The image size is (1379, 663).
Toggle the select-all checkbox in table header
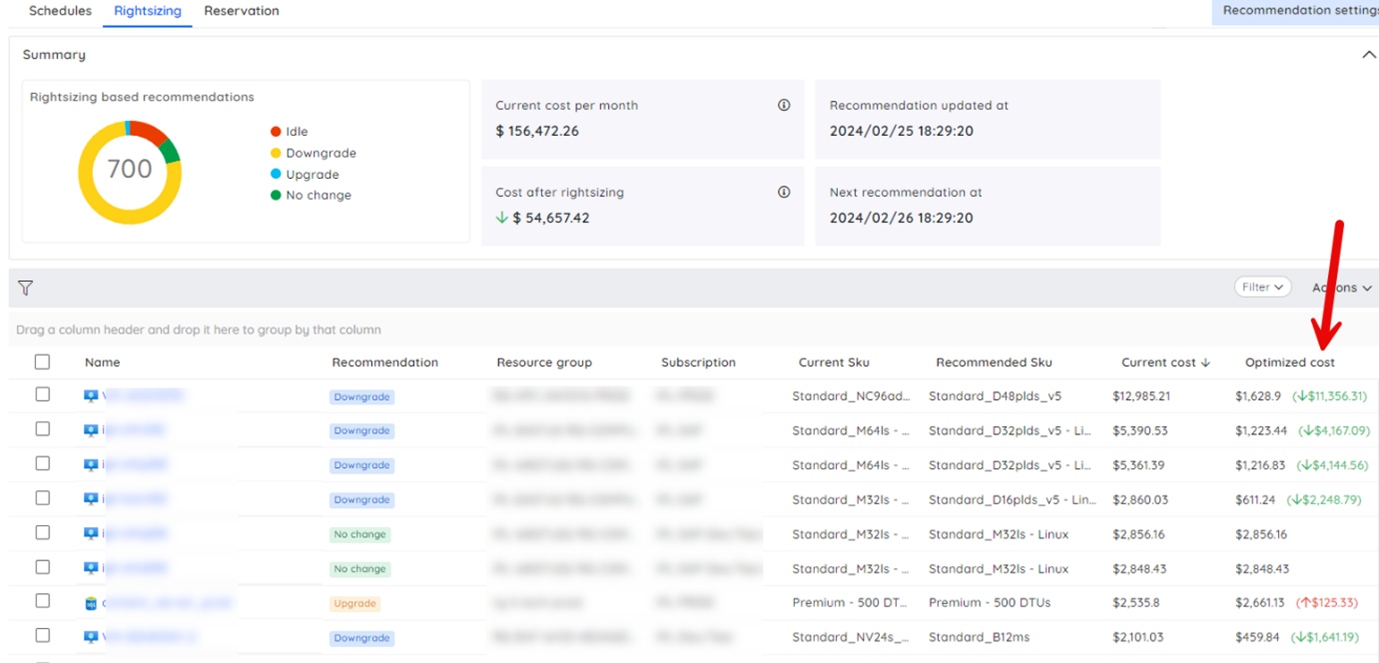(x=42, y=362)
